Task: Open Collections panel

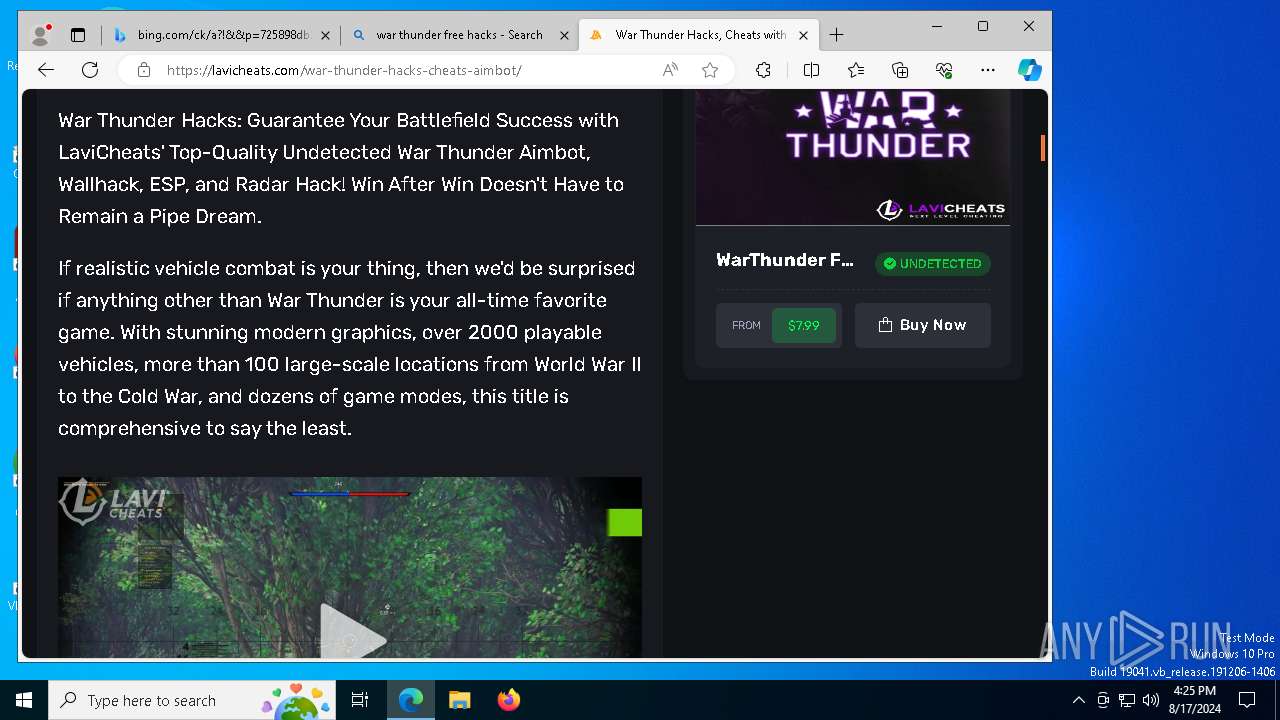Action: pyautogui.click(x=900, y=70)
